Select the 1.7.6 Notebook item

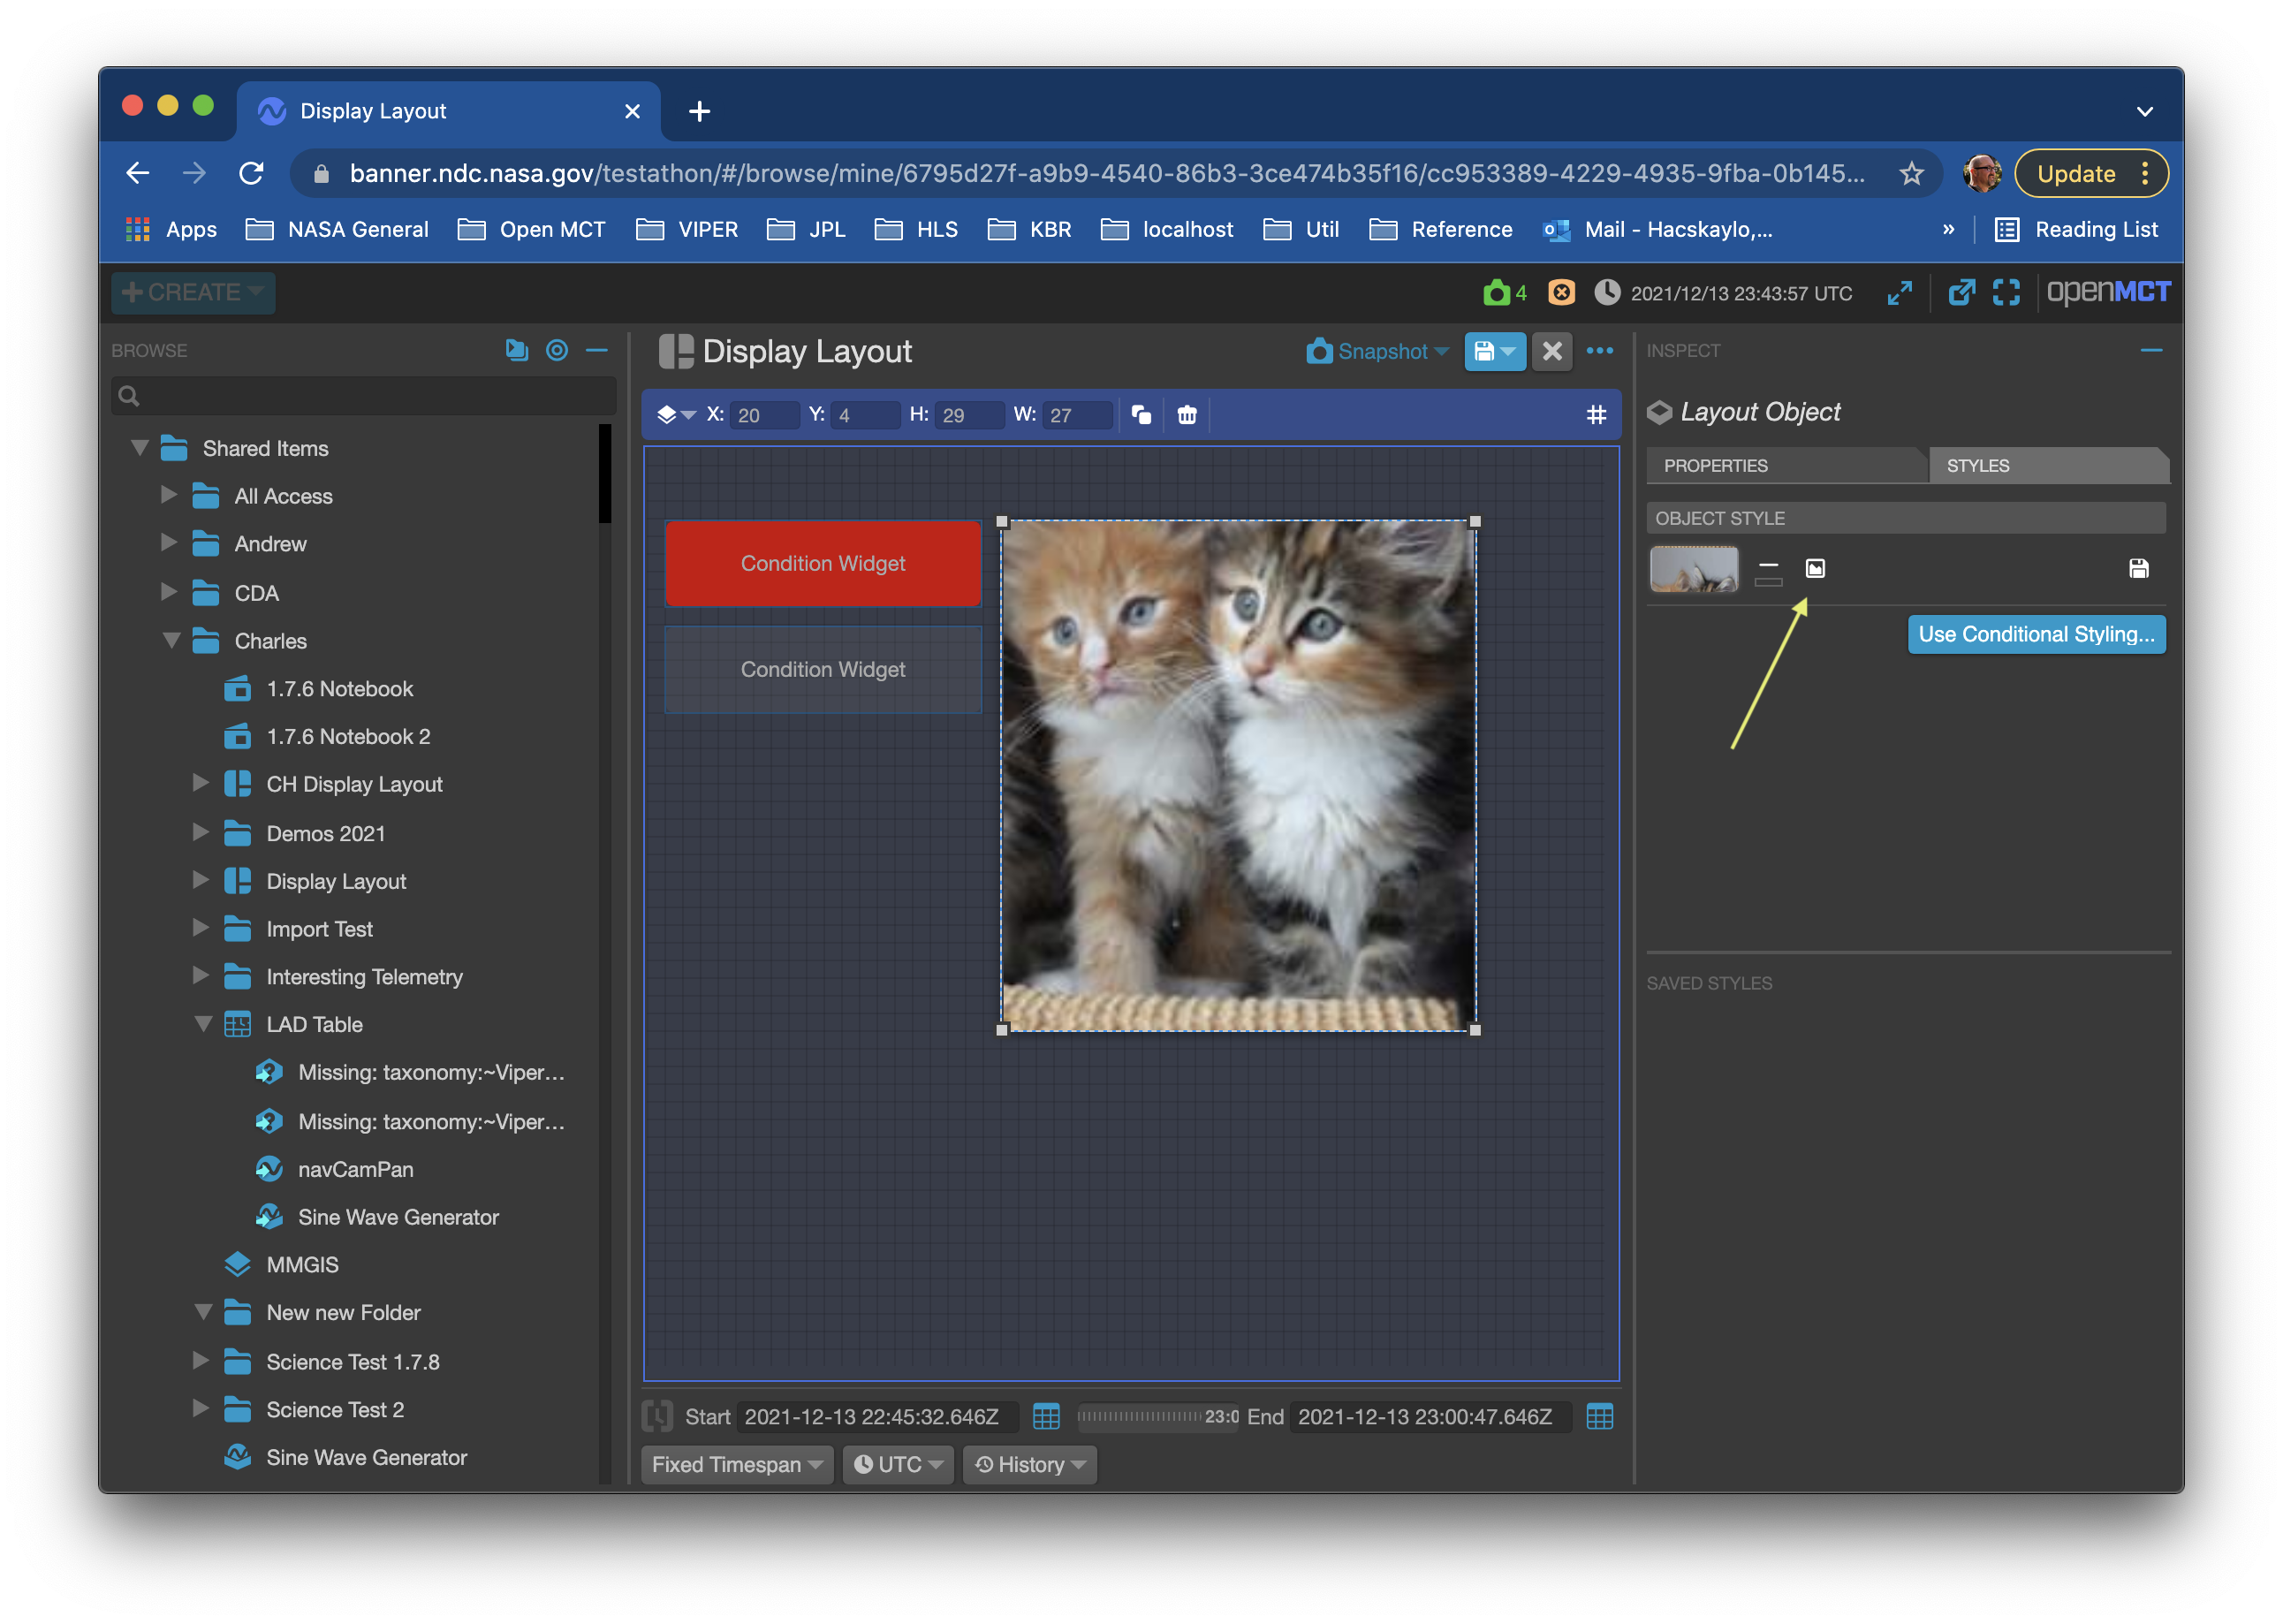(x=339, y=688)
